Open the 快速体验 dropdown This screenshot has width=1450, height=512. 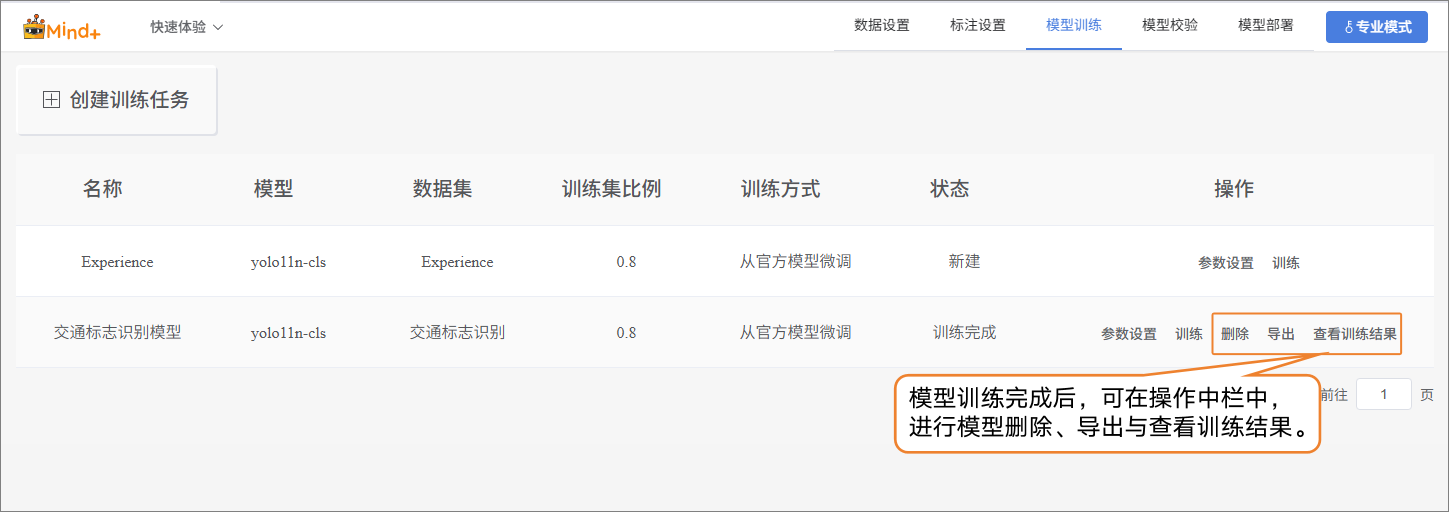pos(186,27)
